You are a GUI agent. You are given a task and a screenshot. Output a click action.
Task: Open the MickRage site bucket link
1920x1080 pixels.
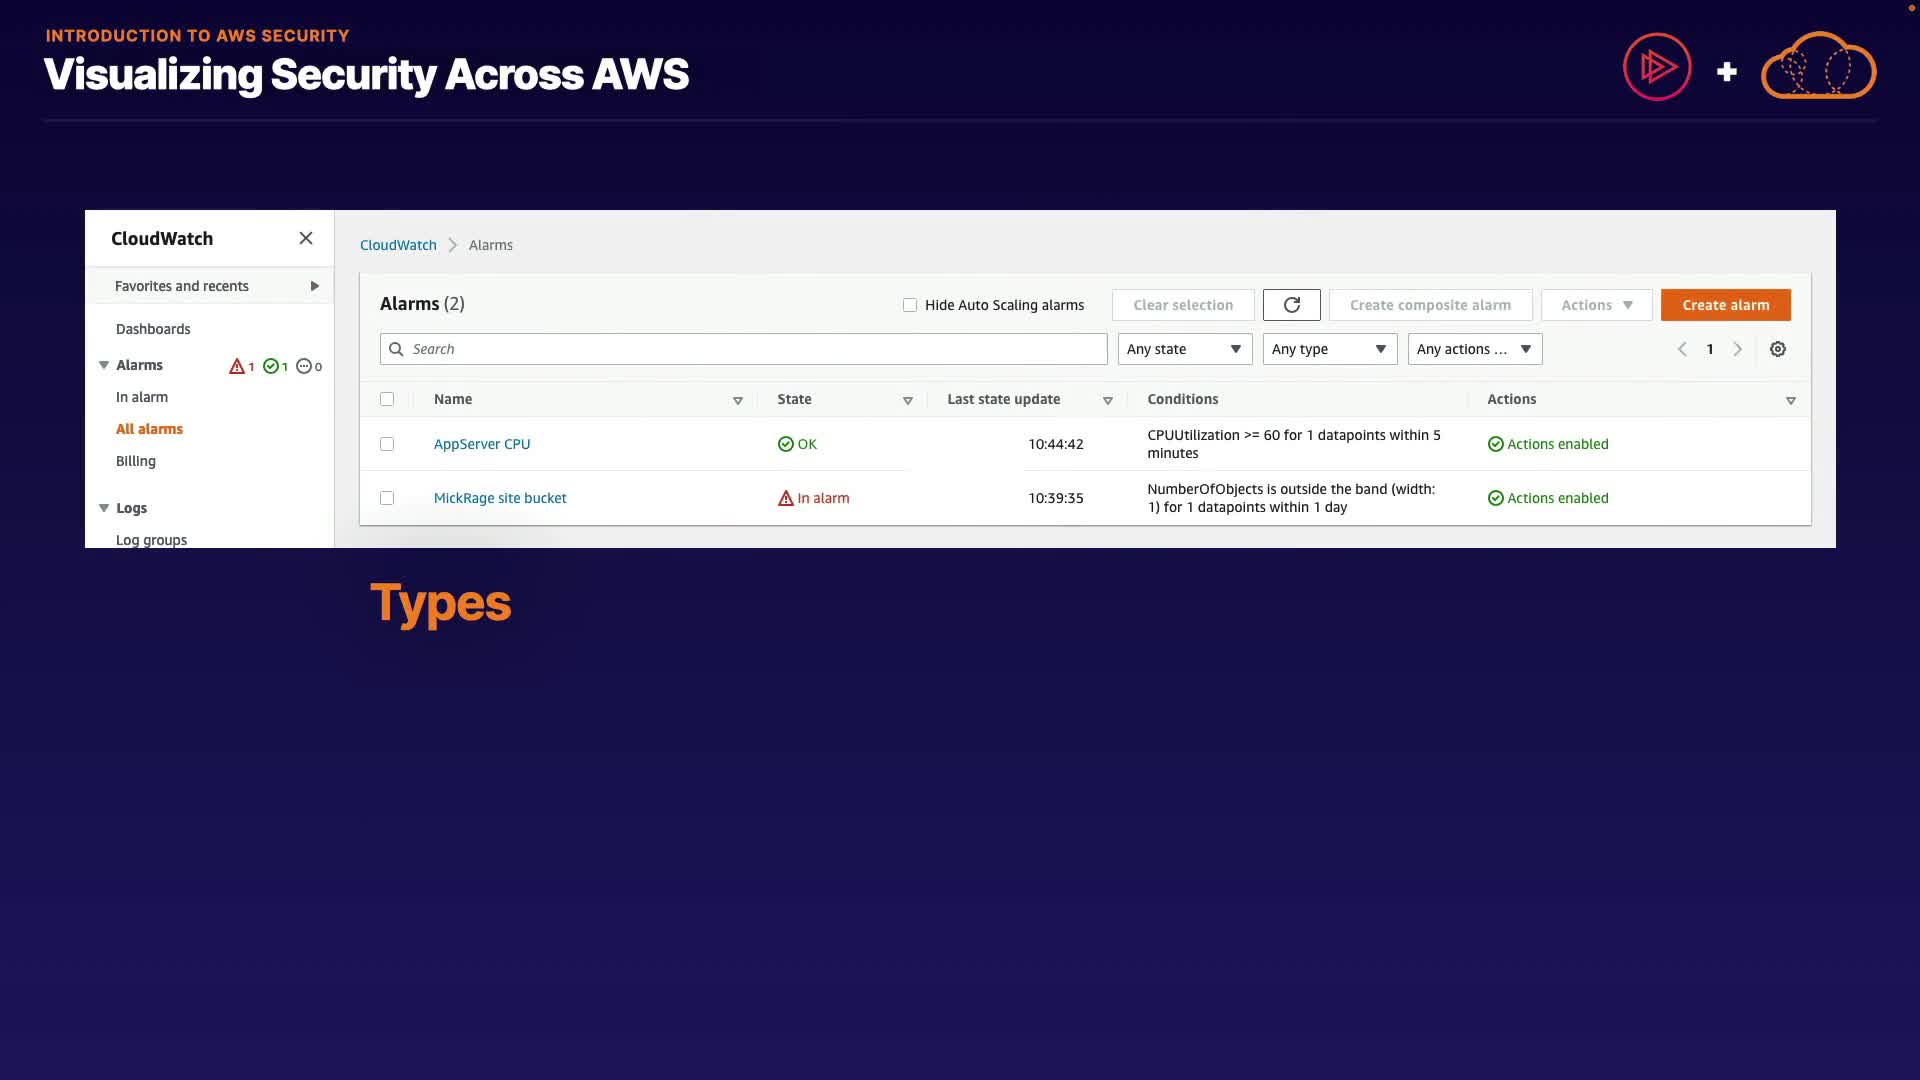pyautogui.click(x=500, y=498)
